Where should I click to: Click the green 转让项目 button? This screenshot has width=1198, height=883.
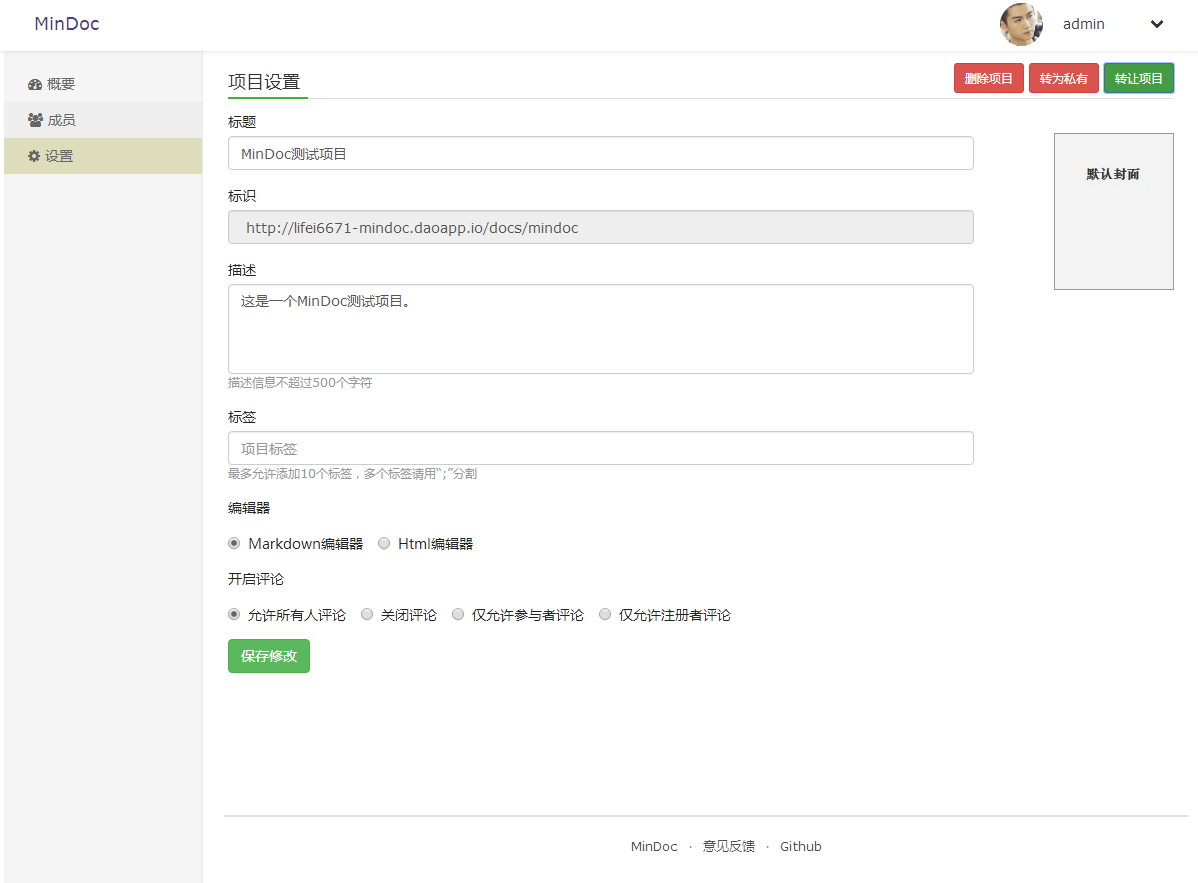(x=1139, y=78)
